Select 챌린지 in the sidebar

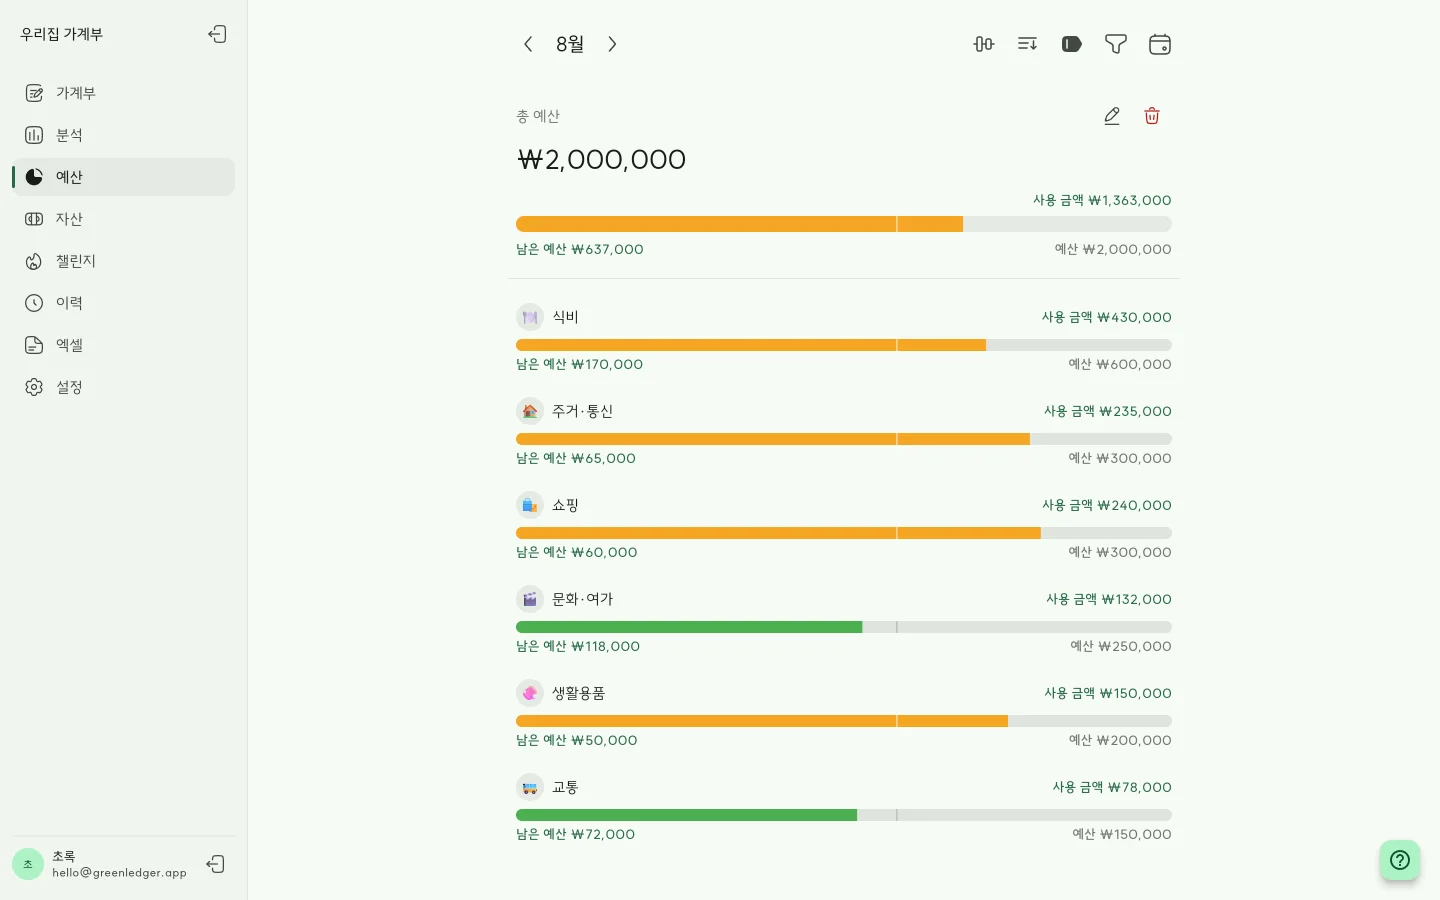(x=124, y=261)
